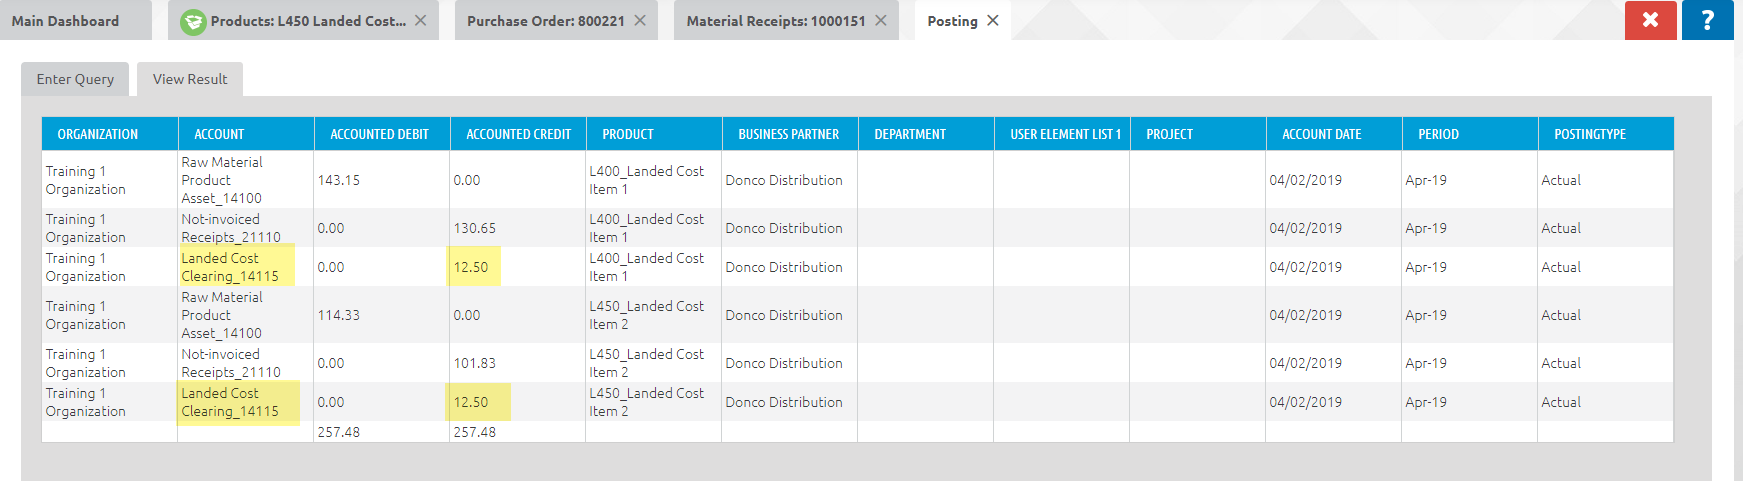Close the Posting tab
This screenshot has height=481, width=1743.
(993, 20)
